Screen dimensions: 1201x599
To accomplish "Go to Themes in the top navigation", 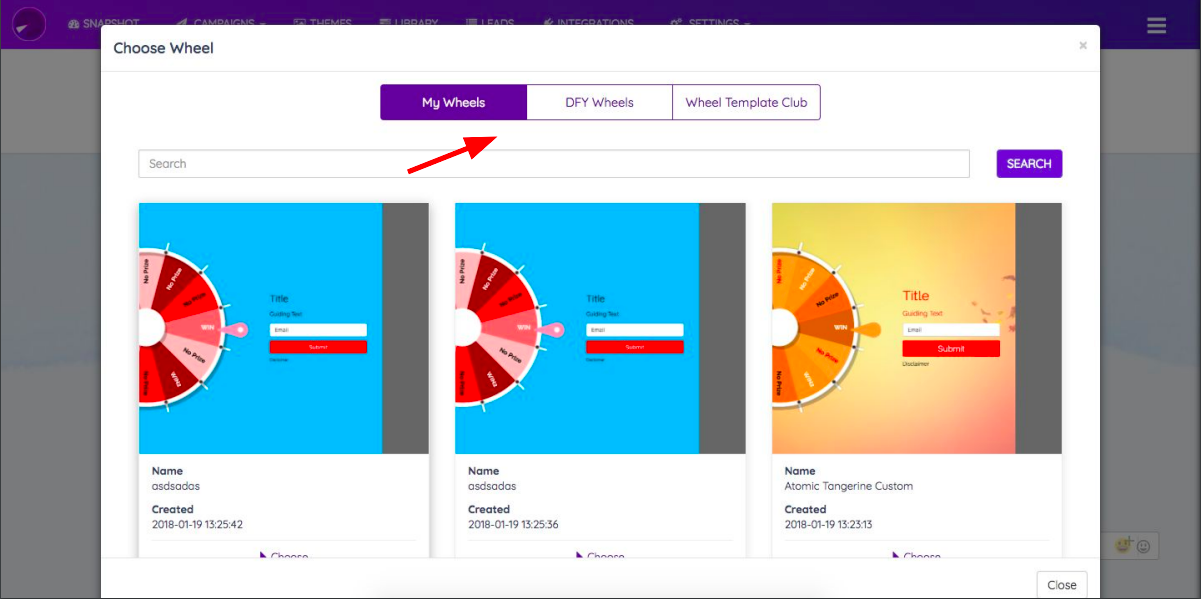I will tap(323, 23).
